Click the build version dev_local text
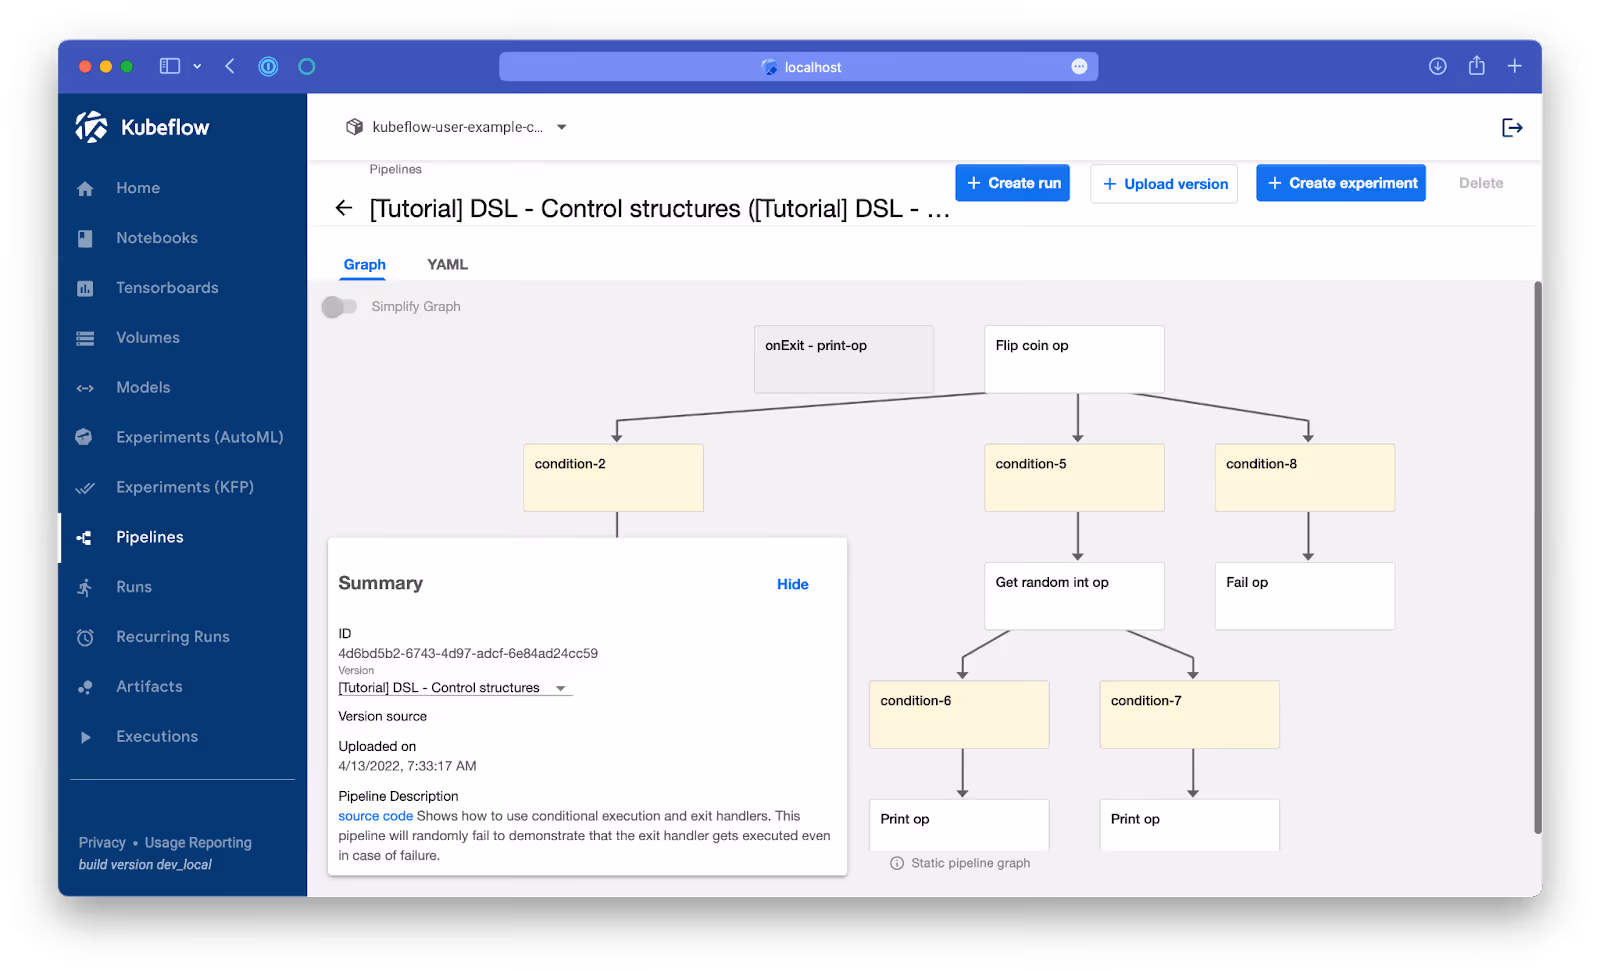1600x973 pixels. (145, 865)
